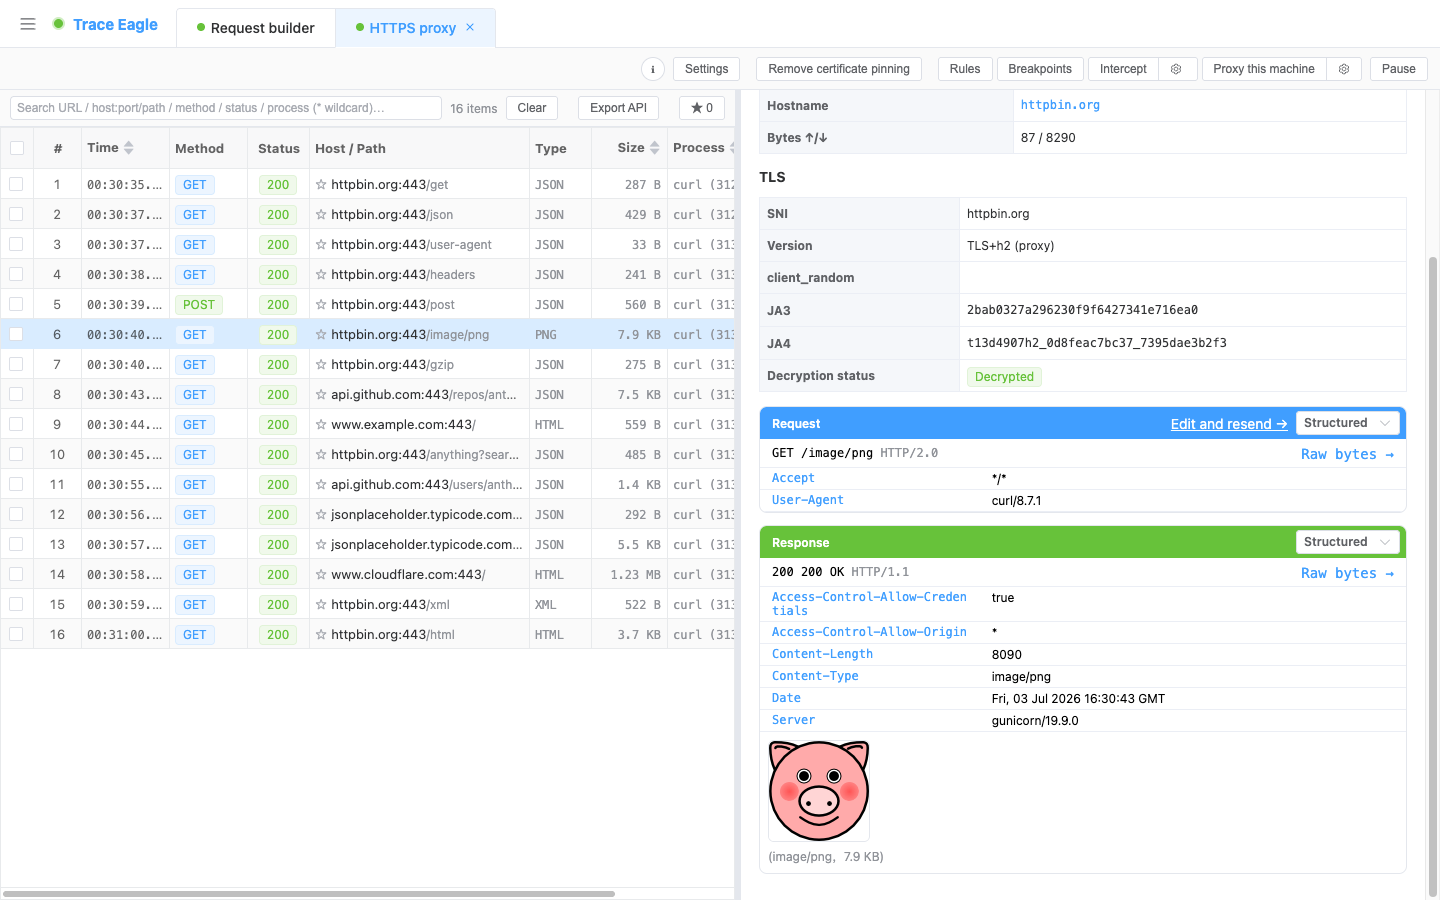Click the horizontal scrollbar under request list
The width and height of the screenshot is (1440, 900).
tap(309, 894)
